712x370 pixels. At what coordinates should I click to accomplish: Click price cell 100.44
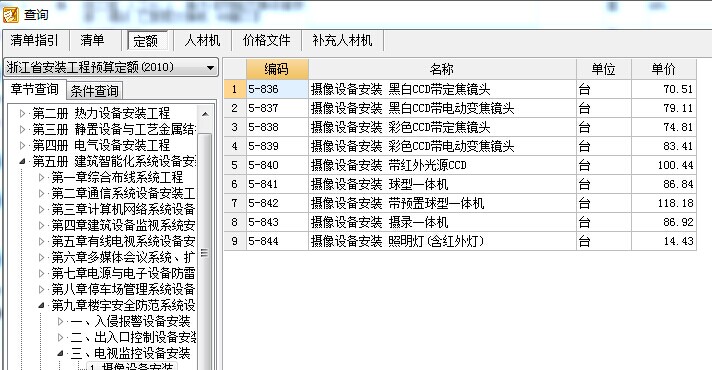(x=663, y=165)
